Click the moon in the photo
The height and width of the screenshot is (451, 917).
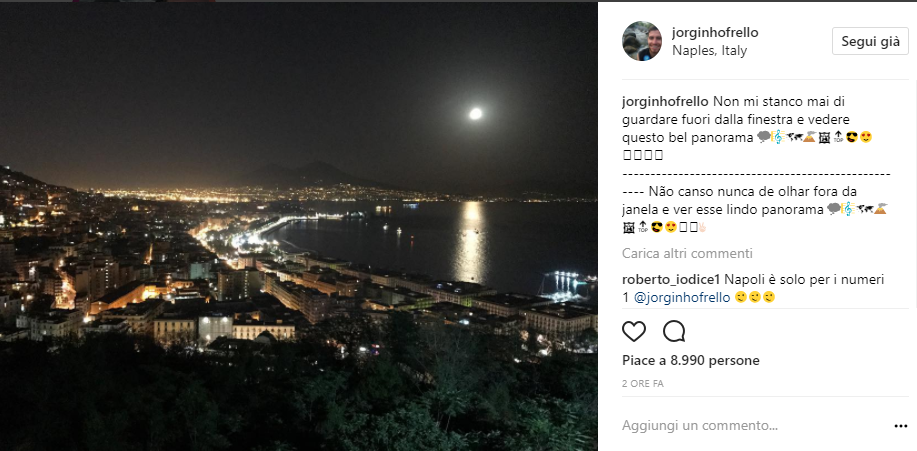pyautogui.click(x=475, y=113)
